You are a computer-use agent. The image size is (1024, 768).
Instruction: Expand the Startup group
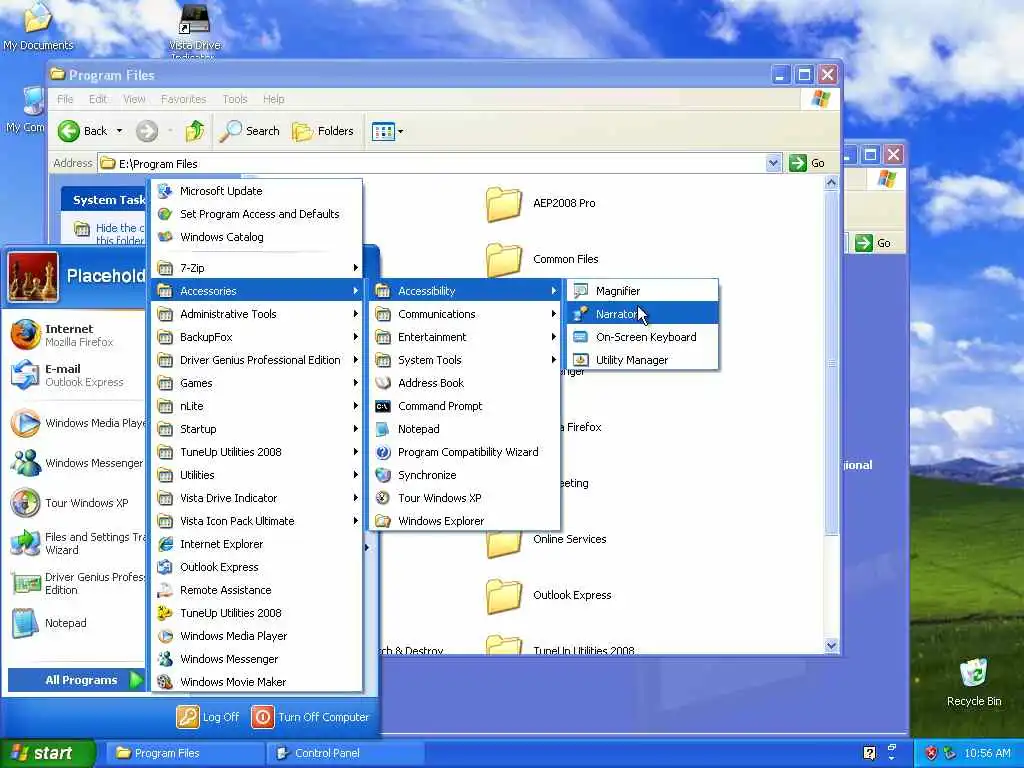(x=257, y=429)
